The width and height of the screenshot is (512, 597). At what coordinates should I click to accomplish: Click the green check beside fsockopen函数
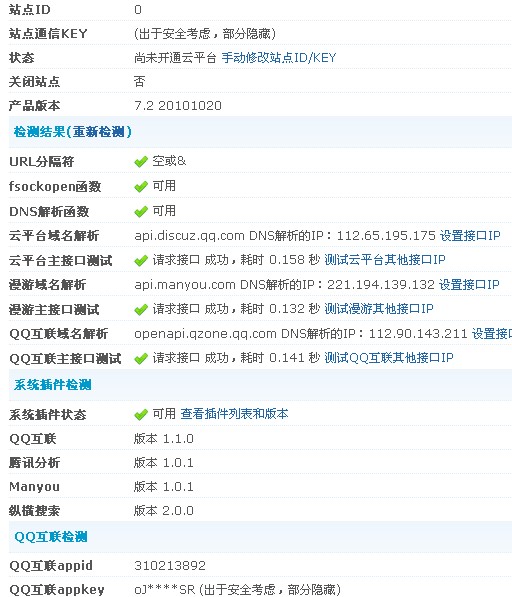(x=141, y=186)
